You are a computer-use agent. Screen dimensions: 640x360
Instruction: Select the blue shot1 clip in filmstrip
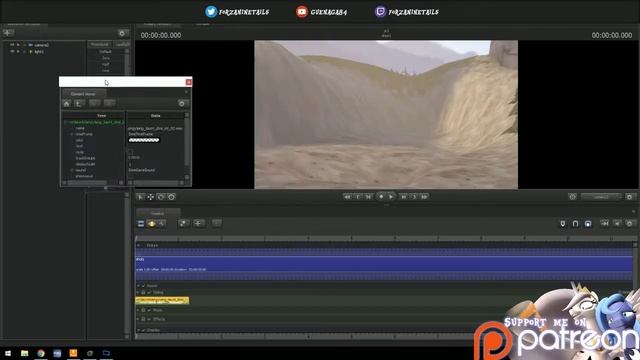coord(384,264)
